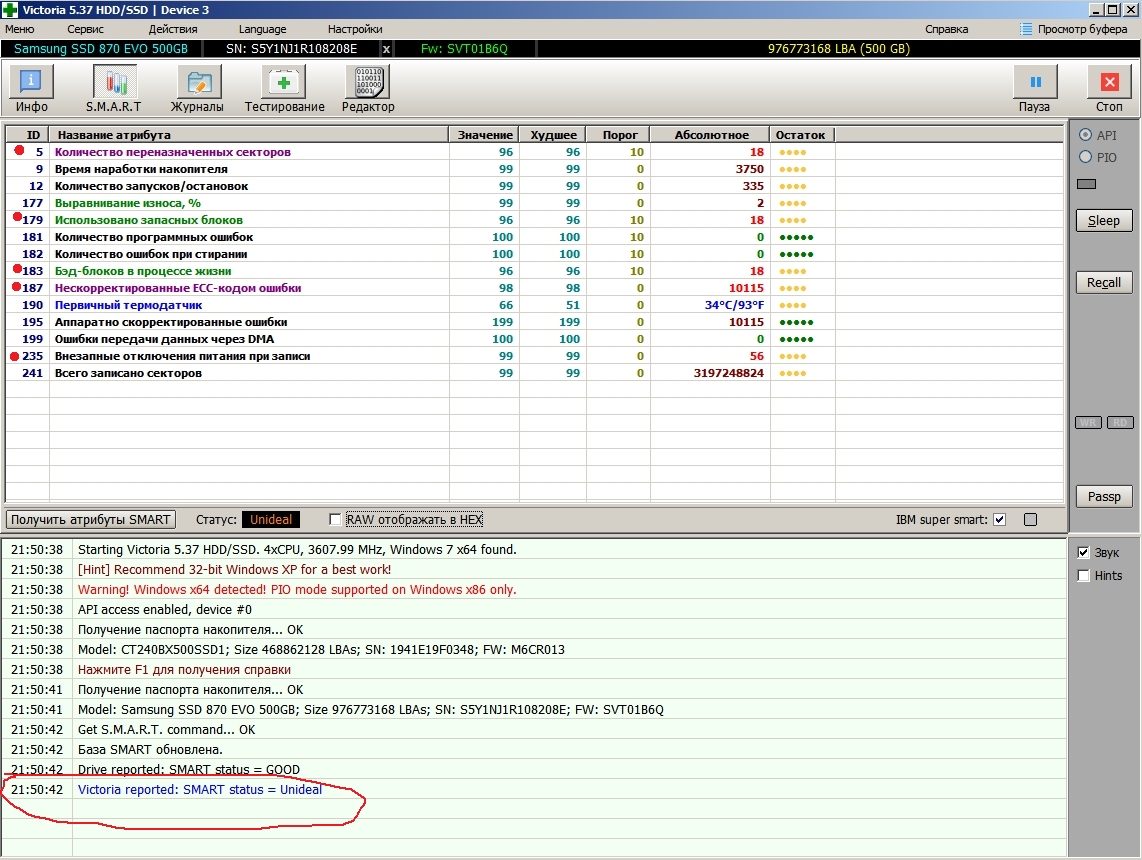Screen dimensions: 1142x860
Task: Click the gray indicator above Sleep
Action: [1086, 184]
